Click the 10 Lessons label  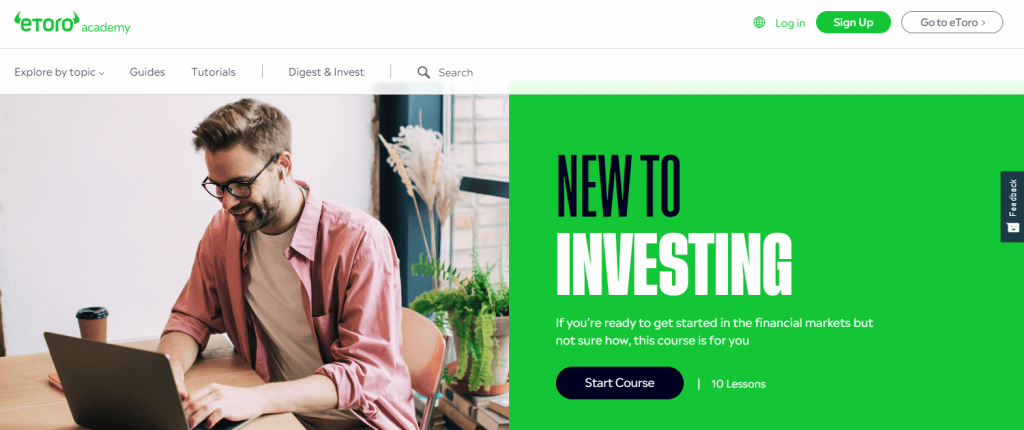point(739,384)
